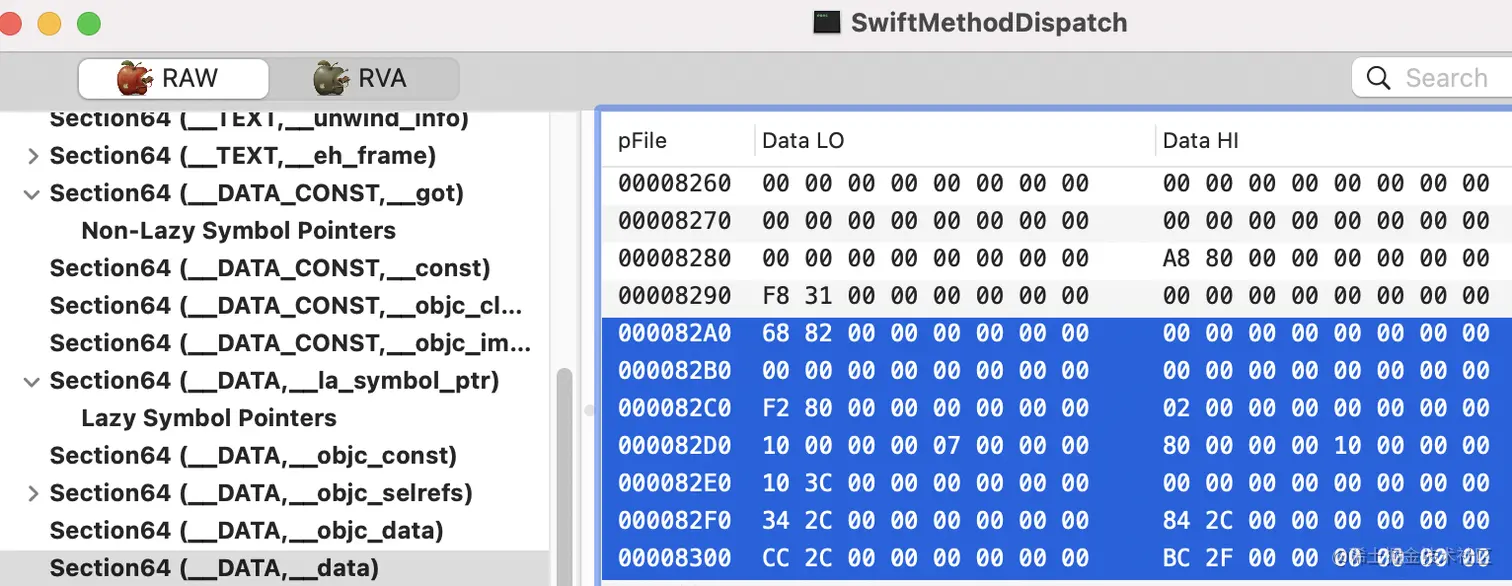1512x586 pixels.
Task: Click offset 000082B0
Action: 675,371
